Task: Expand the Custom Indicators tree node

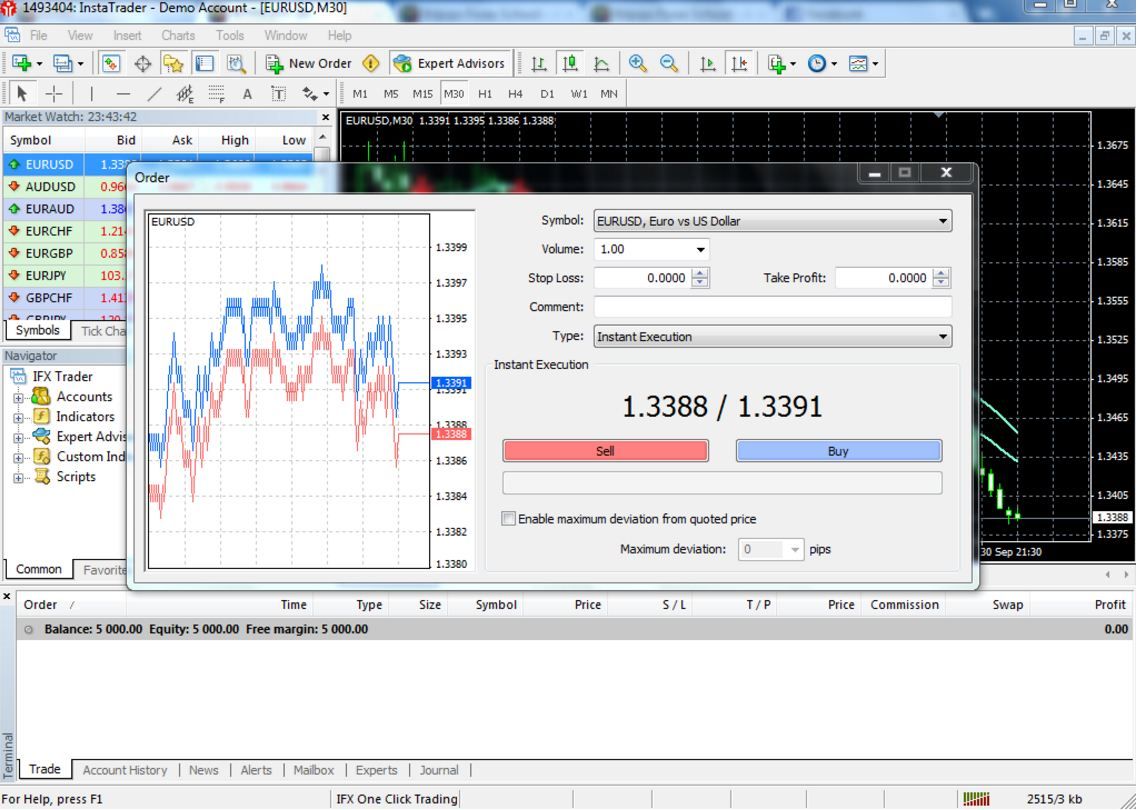Action: point(18,457)
